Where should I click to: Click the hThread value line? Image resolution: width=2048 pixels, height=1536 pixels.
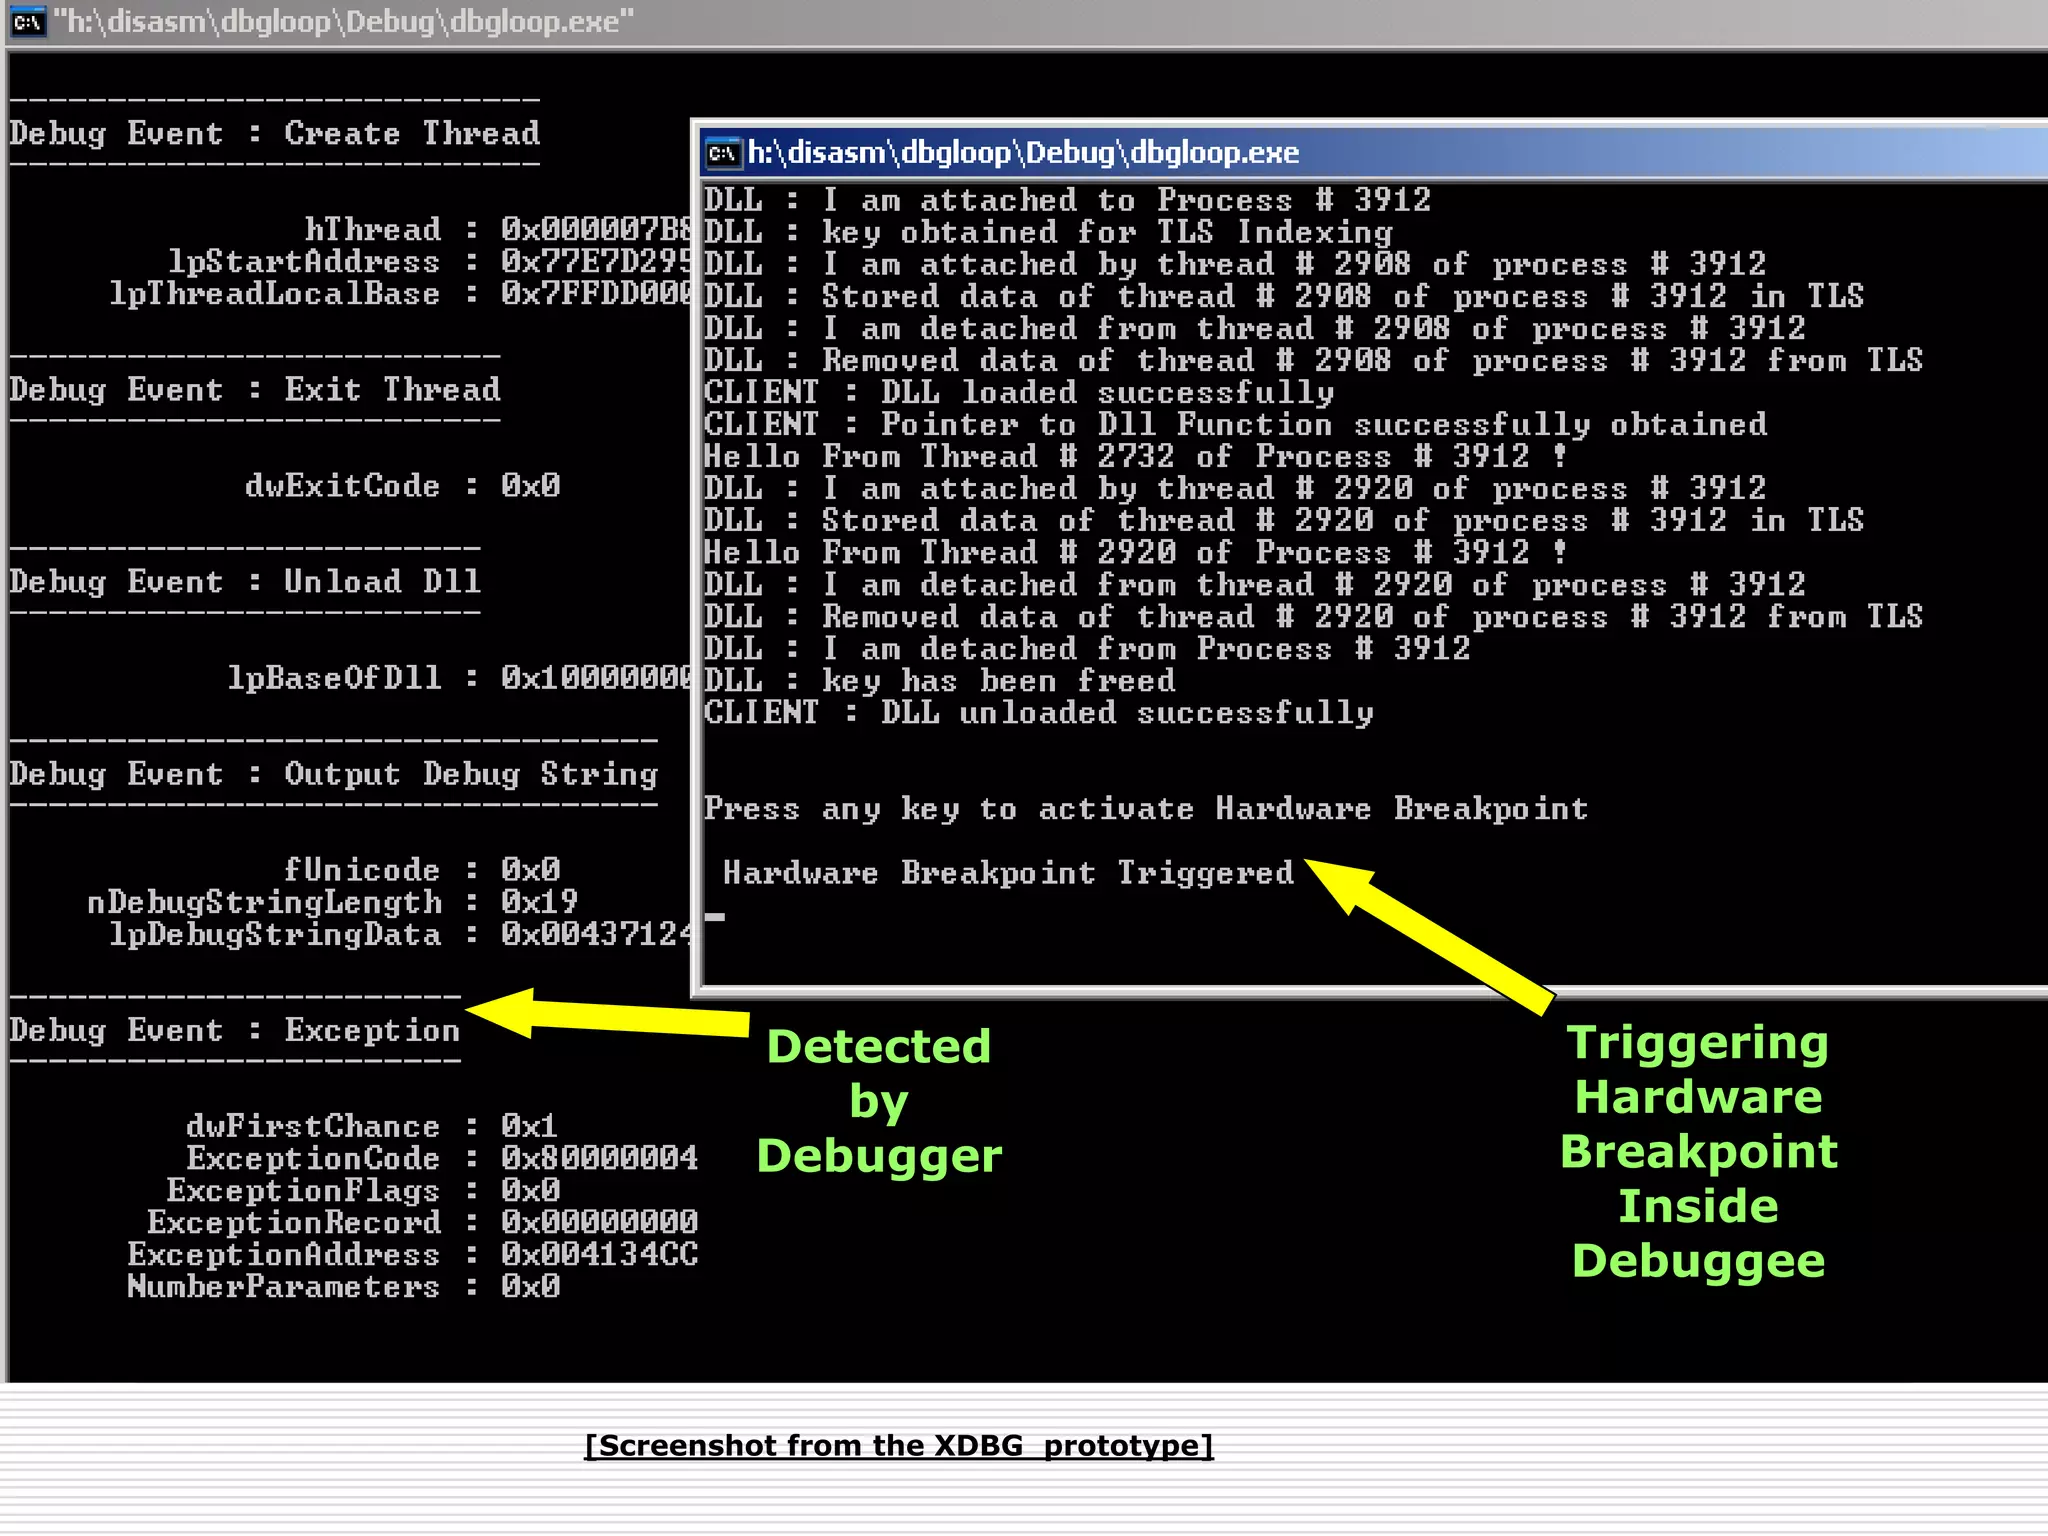(498, 230)
